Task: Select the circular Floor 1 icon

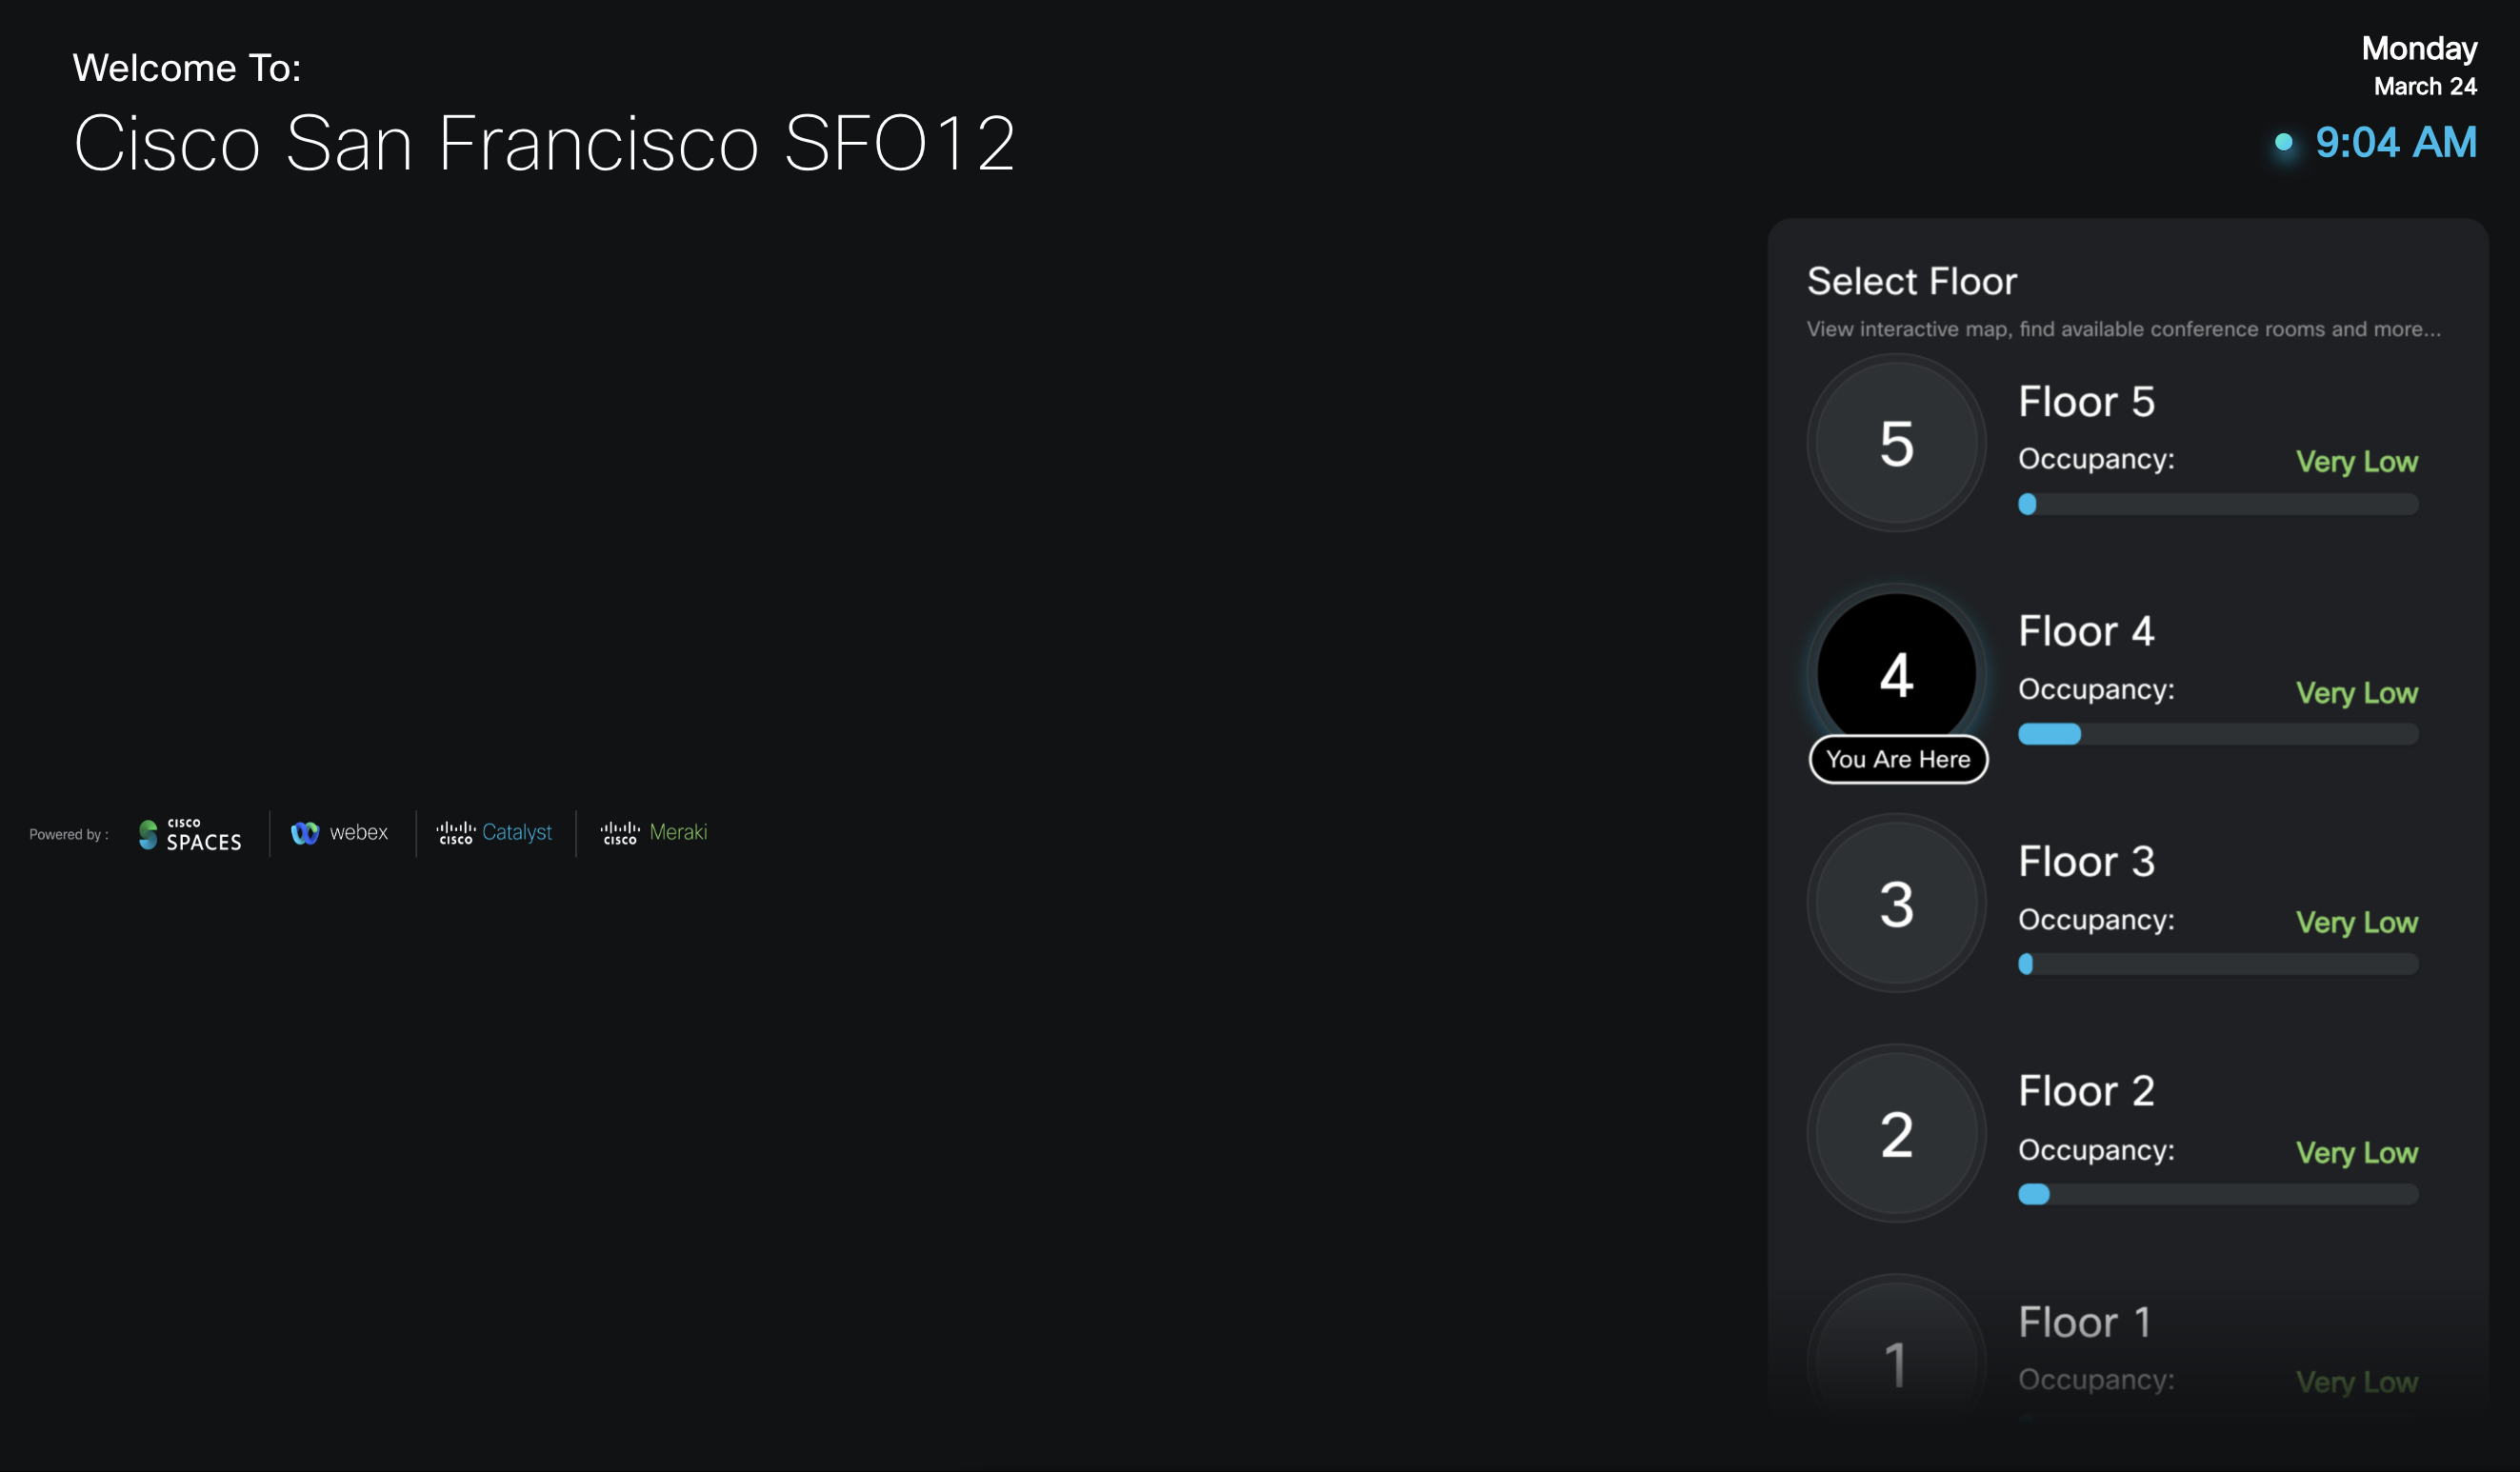Action: click(1895, 1363)
